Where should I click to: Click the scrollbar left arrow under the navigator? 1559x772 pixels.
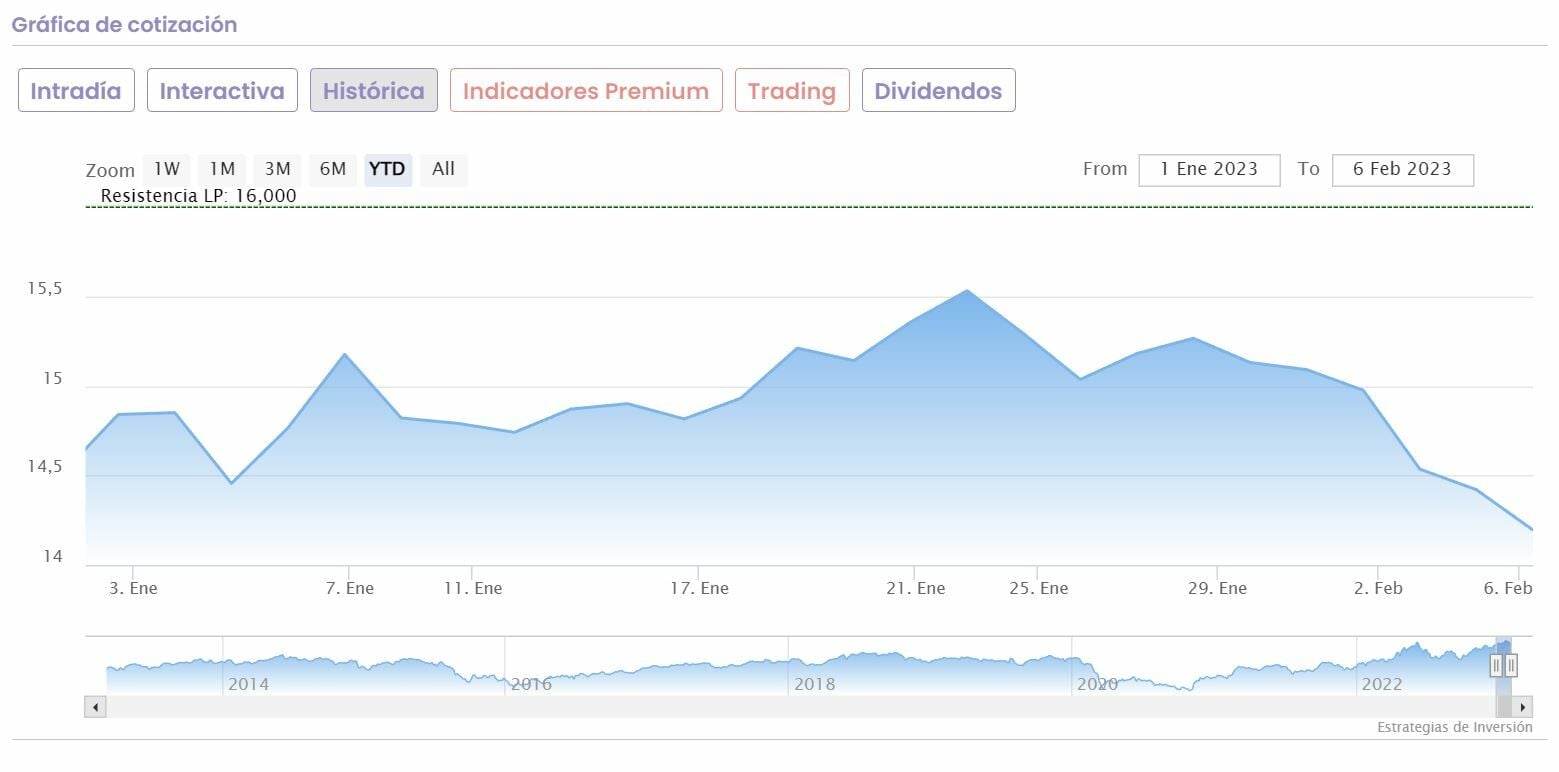coord(95,707)
